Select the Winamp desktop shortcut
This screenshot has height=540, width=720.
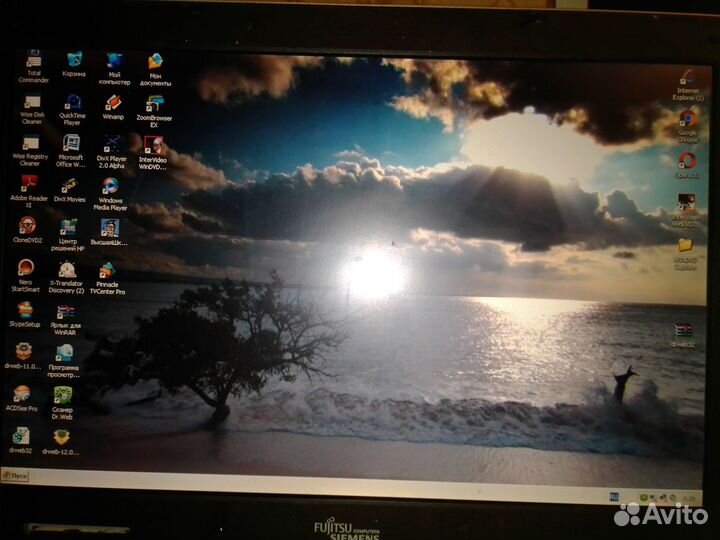pyautogui.click(x=113, y=107)
